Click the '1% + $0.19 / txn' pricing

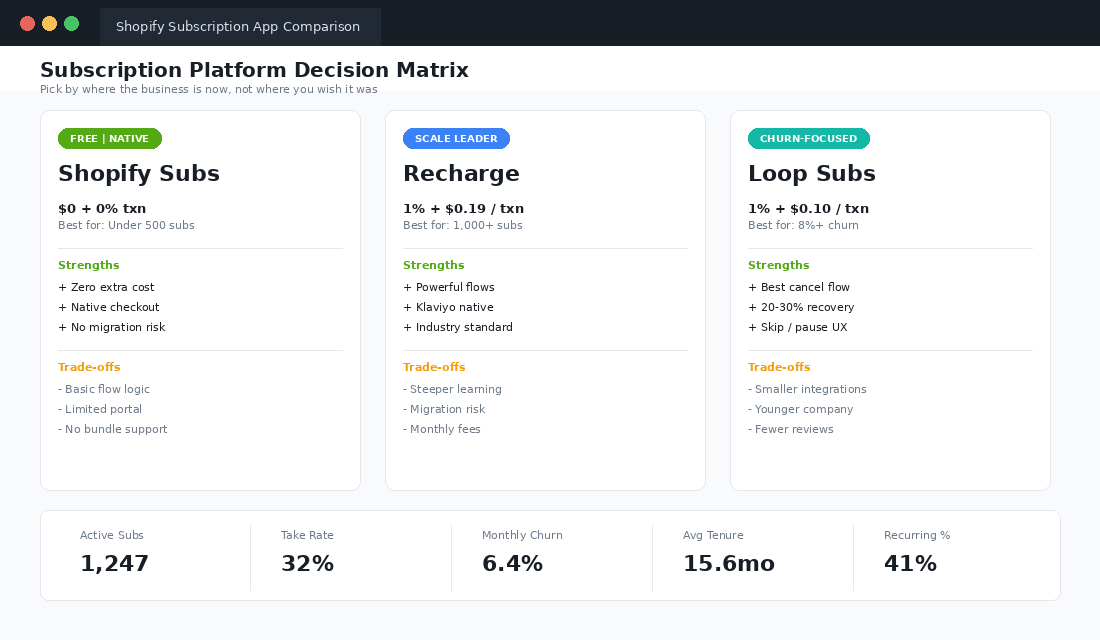point(464,208)
